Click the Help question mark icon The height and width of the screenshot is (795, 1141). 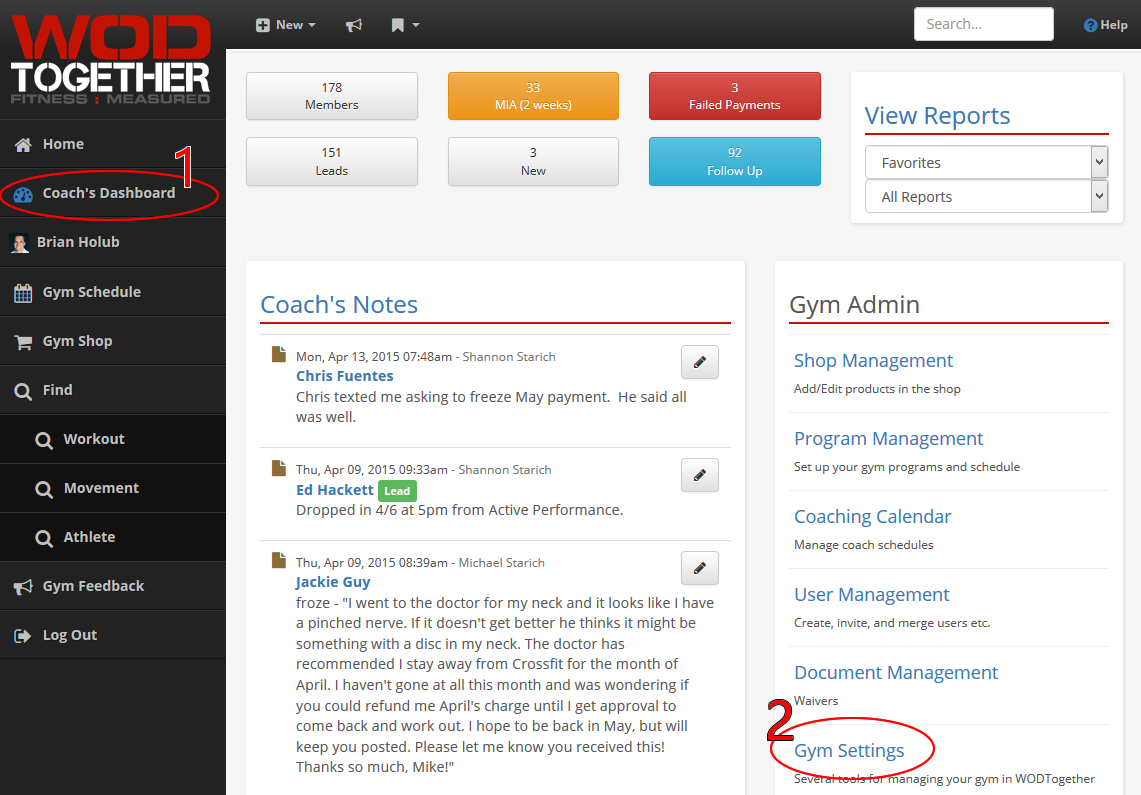(x=1091, y=26)
